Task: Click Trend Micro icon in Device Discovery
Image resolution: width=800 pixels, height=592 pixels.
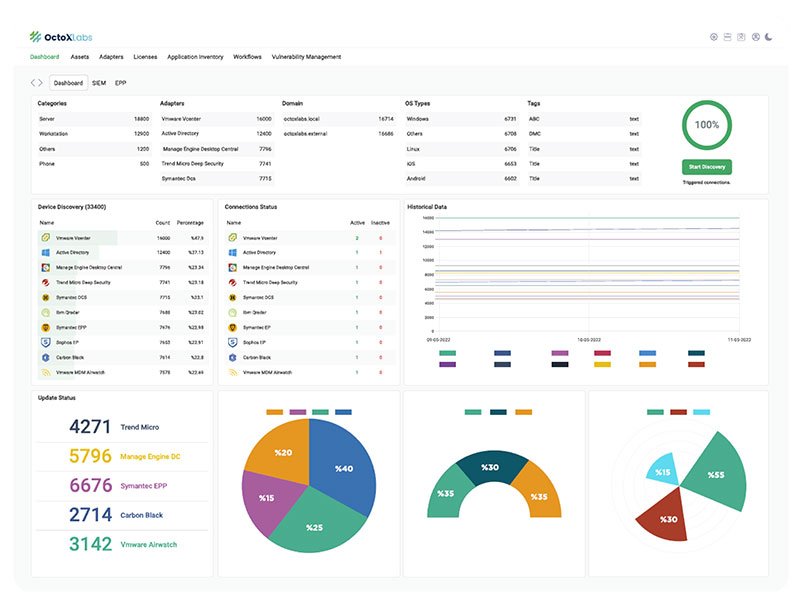Action: coord(45,282)
